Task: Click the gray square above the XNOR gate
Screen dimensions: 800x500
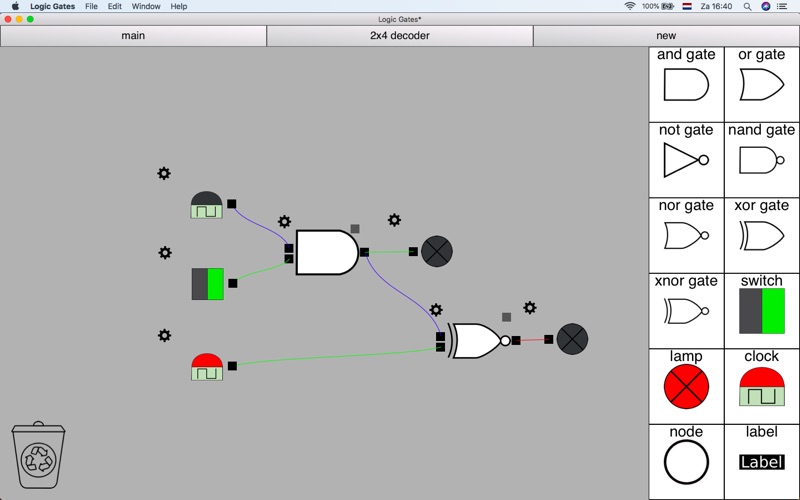Action: click(506, 317)
